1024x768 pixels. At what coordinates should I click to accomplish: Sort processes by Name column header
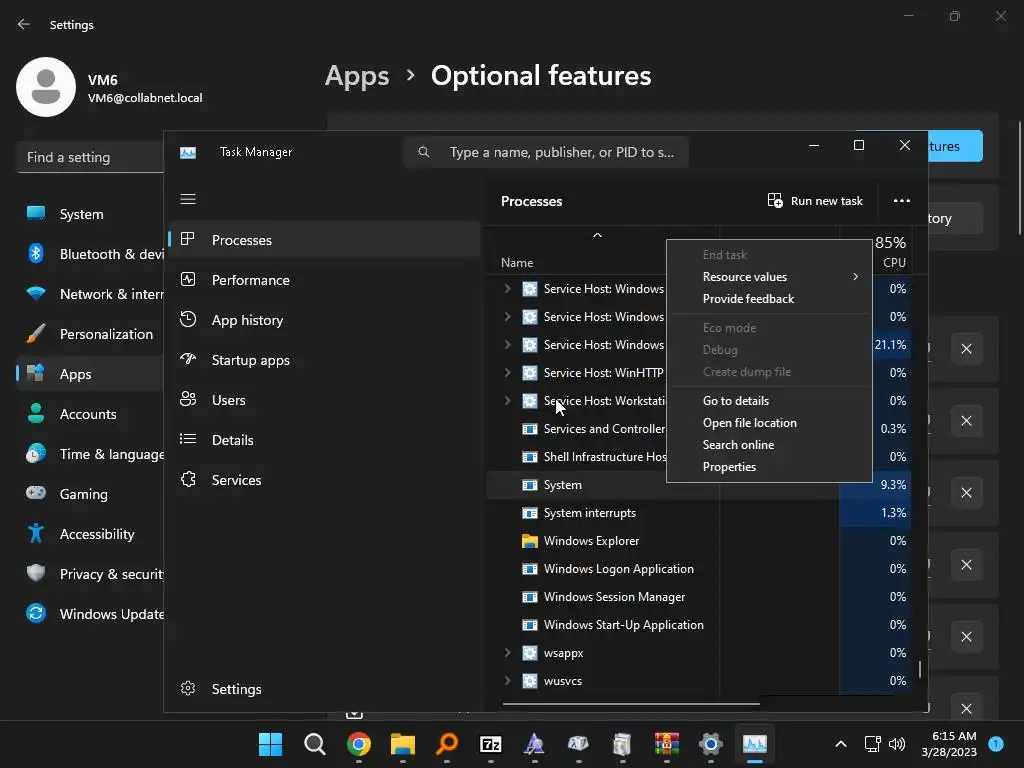click(x=517, y=263)
